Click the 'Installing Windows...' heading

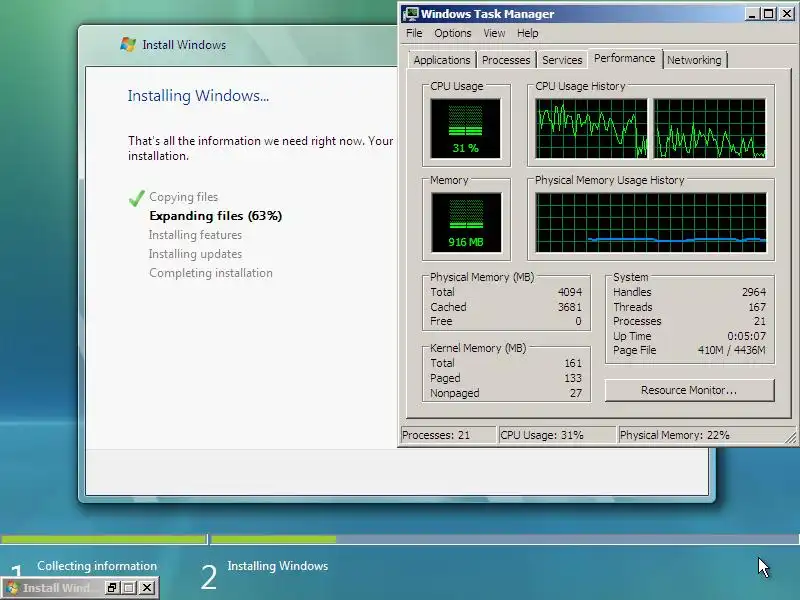click(198, 95)
